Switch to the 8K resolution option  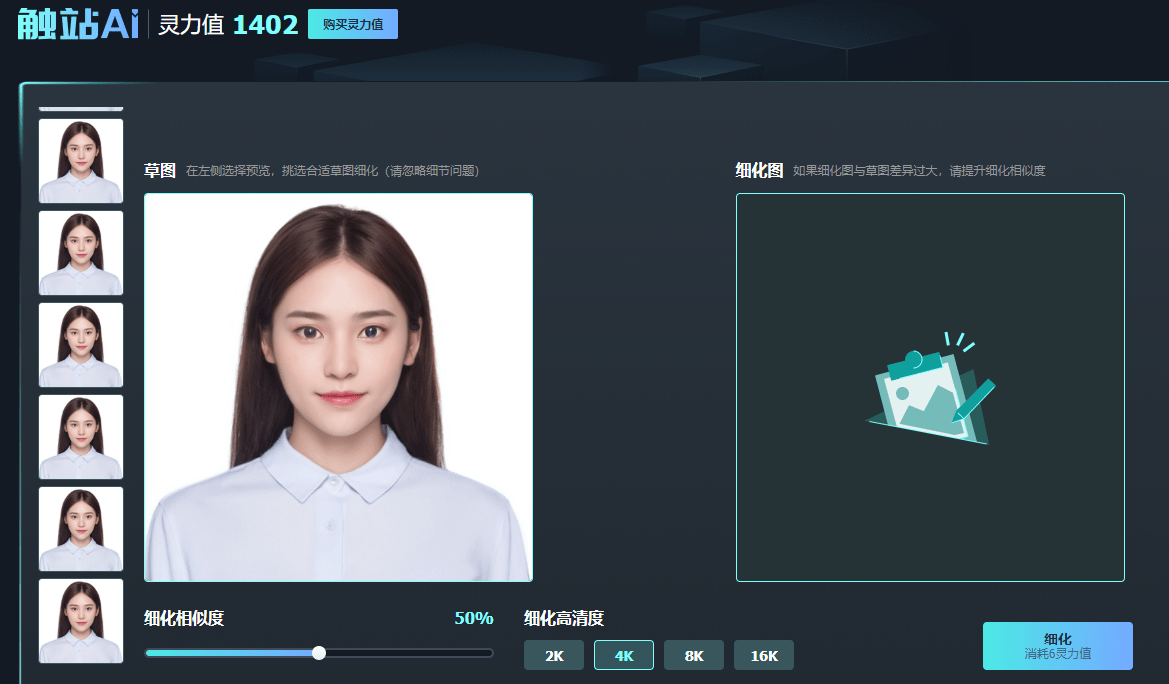point(693,655)
